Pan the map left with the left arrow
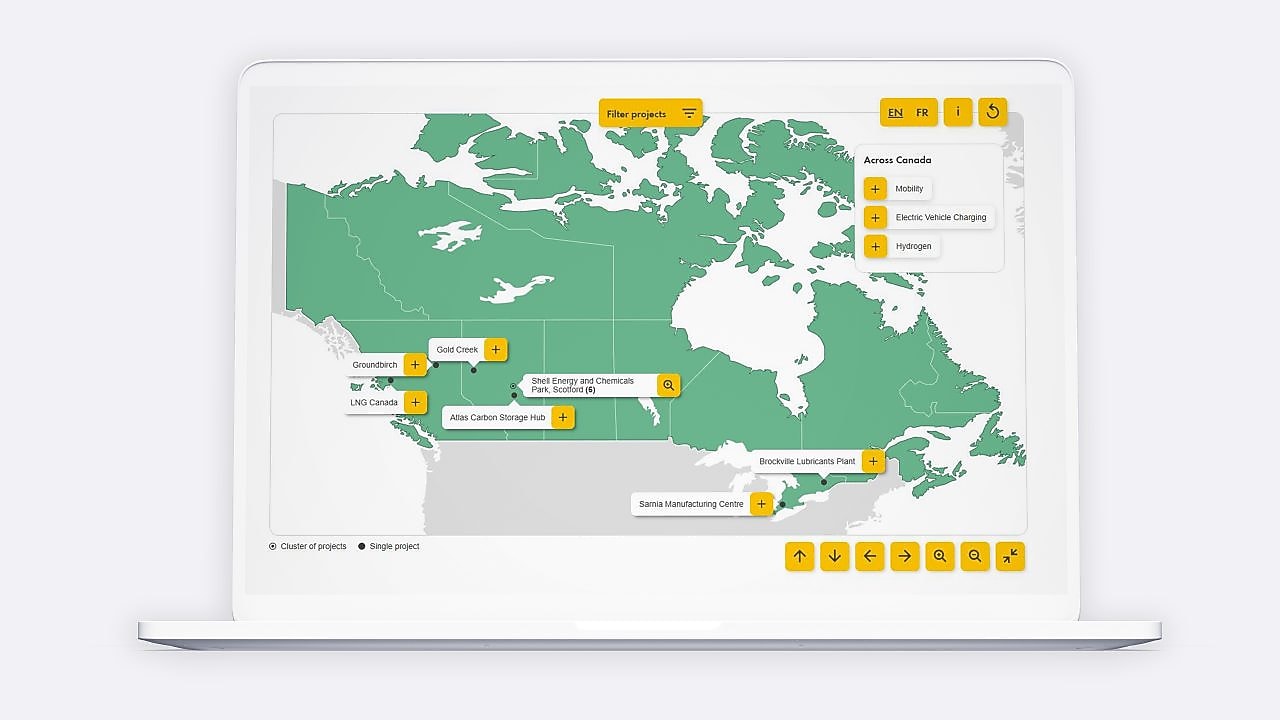This screenshot has height=720, width=1280. pos(869,555)
